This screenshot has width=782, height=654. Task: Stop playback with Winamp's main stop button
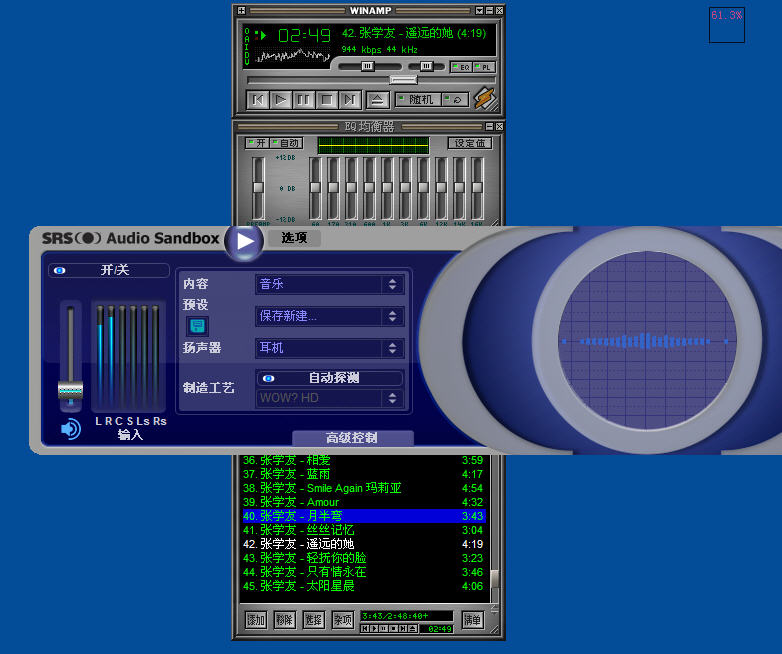click(x=327, y=100)
